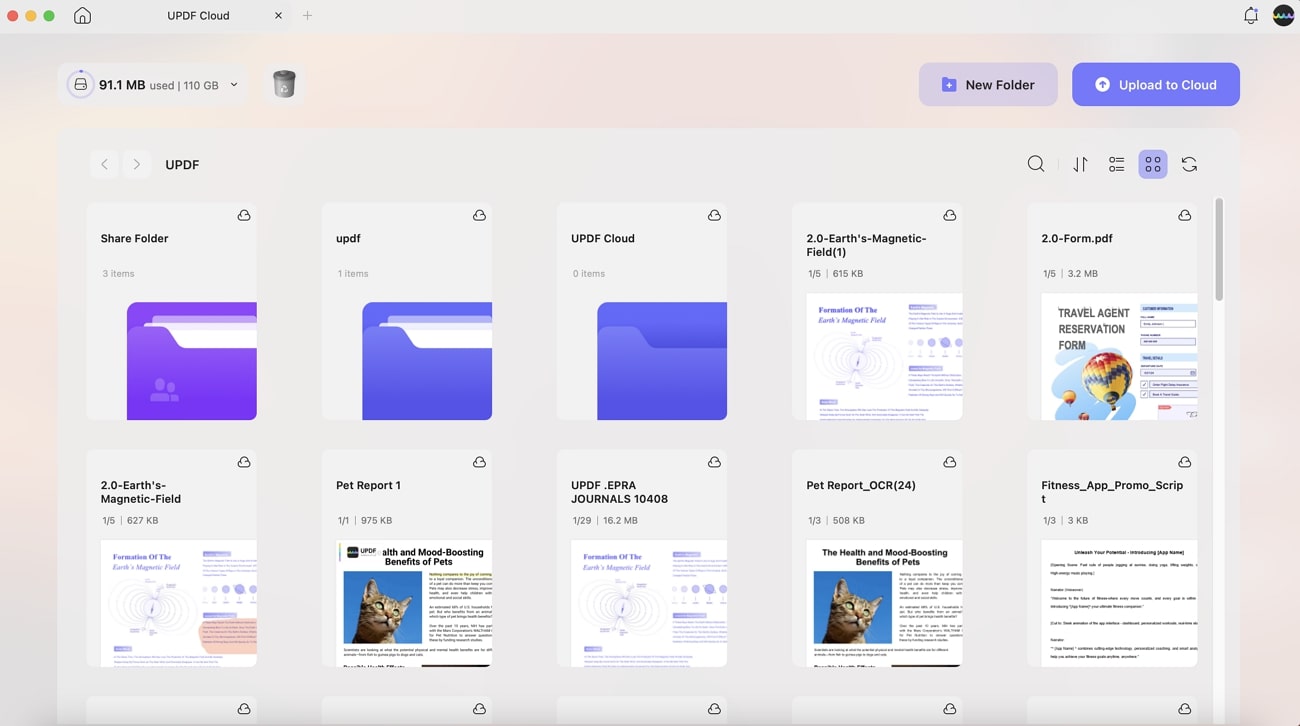
Task: Click cloud icon on UPDF Cloud folder card
Action: (714, 215)
